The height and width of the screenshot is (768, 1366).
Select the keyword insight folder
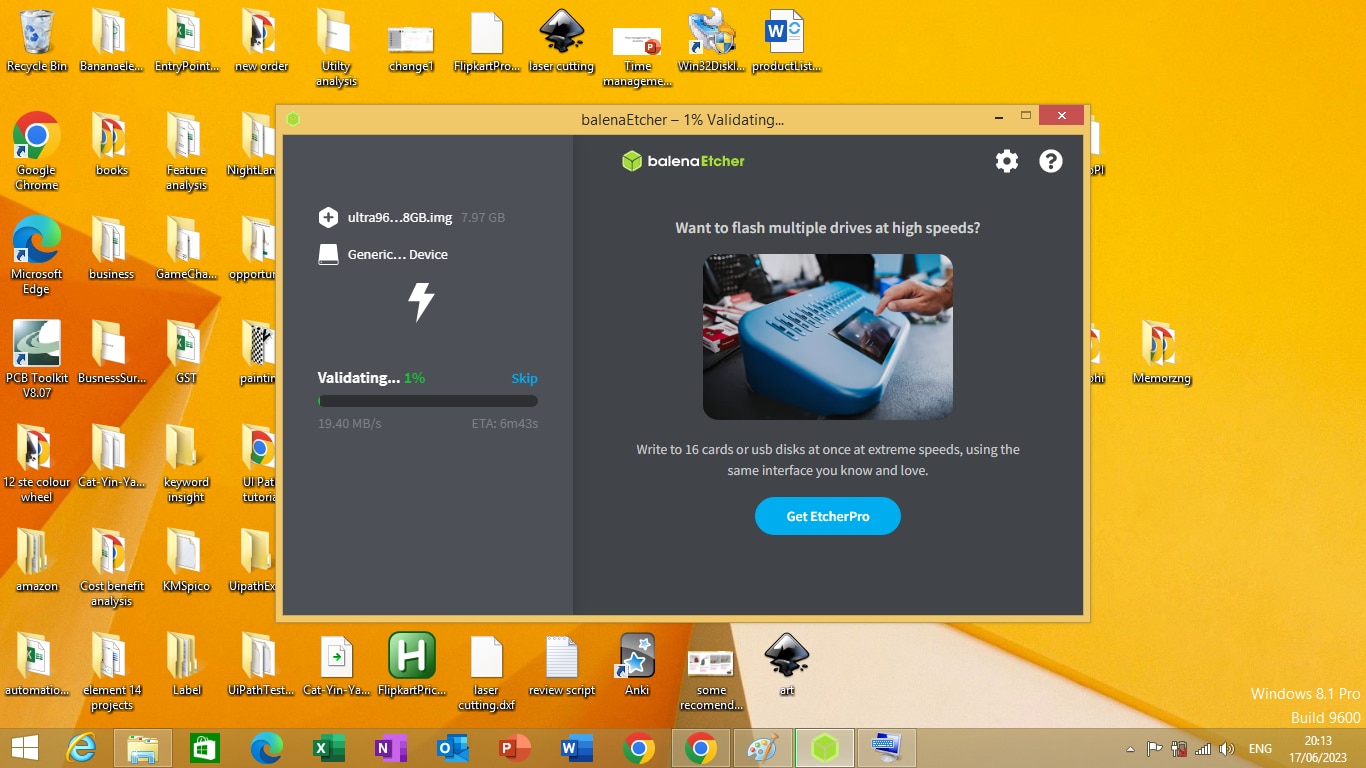(x=186, y=464)
